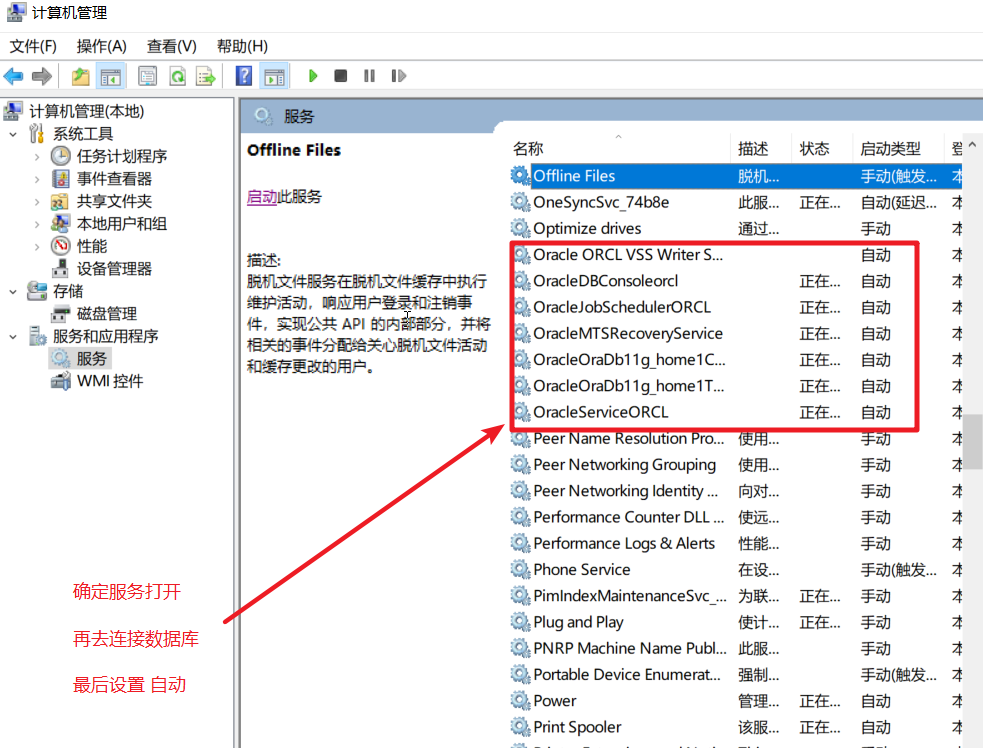Select the Peer Networking Grouping service
The image size is (983, 748).
click(x=736, y=465)
